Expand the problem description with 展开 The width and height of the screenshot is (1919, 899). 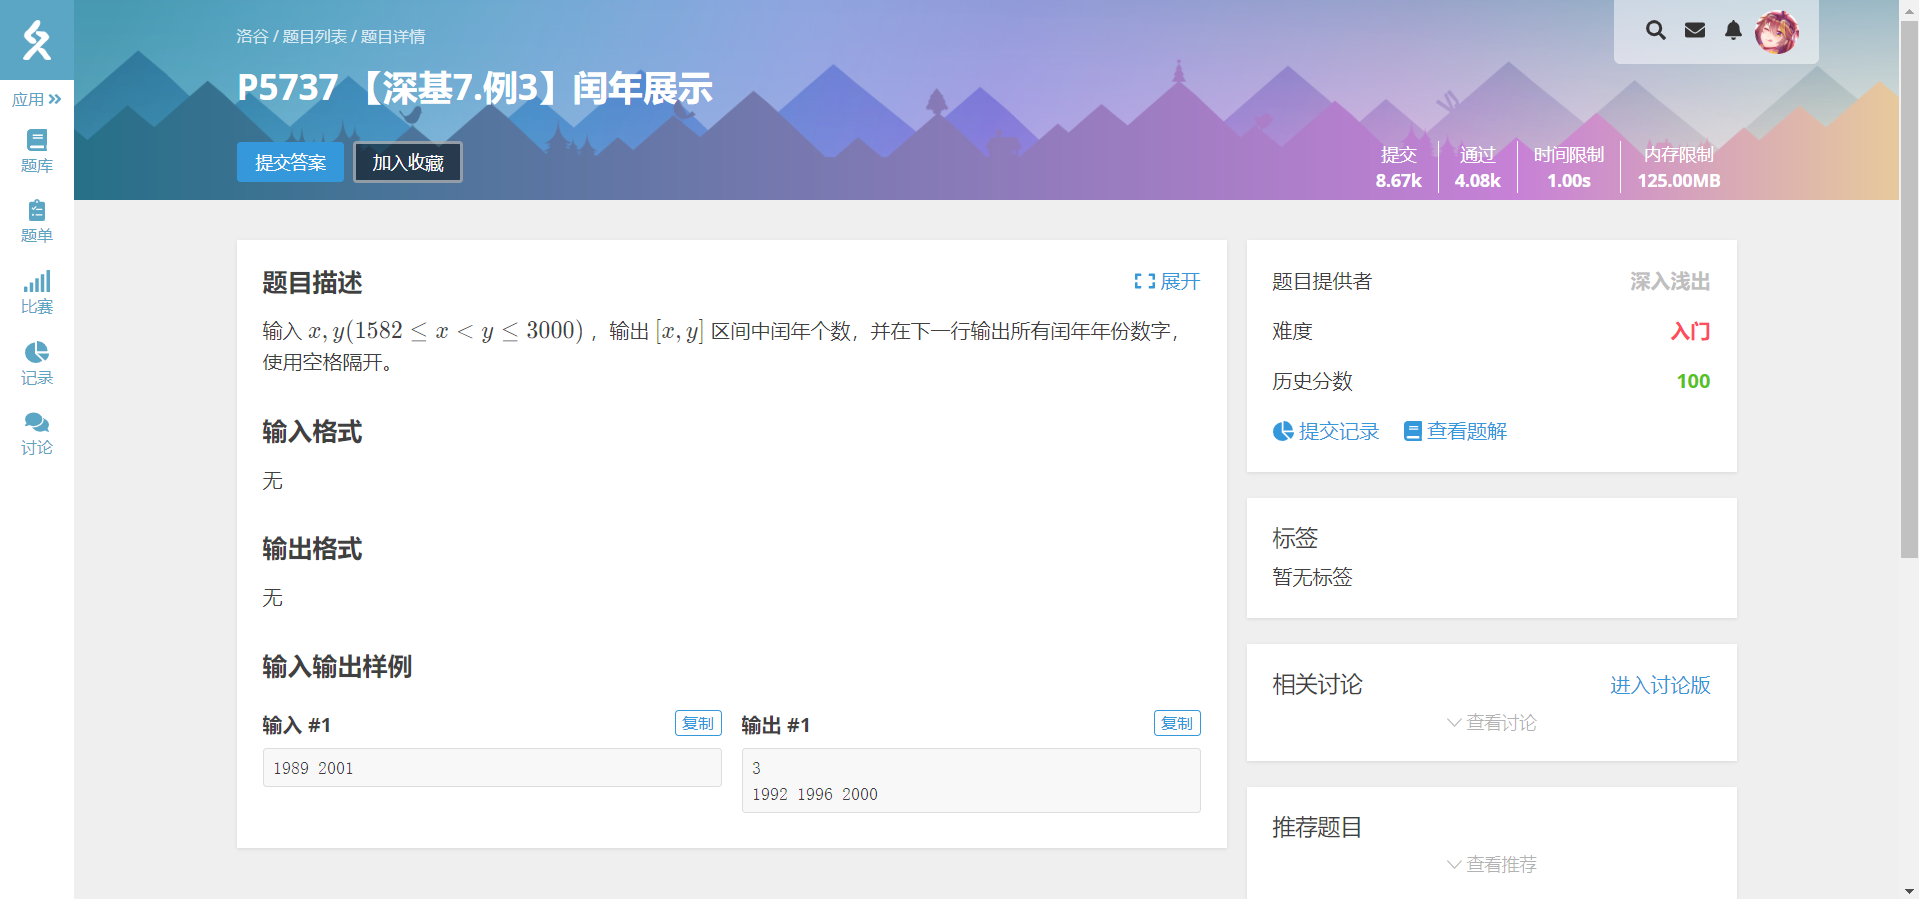click(1167, 282)
